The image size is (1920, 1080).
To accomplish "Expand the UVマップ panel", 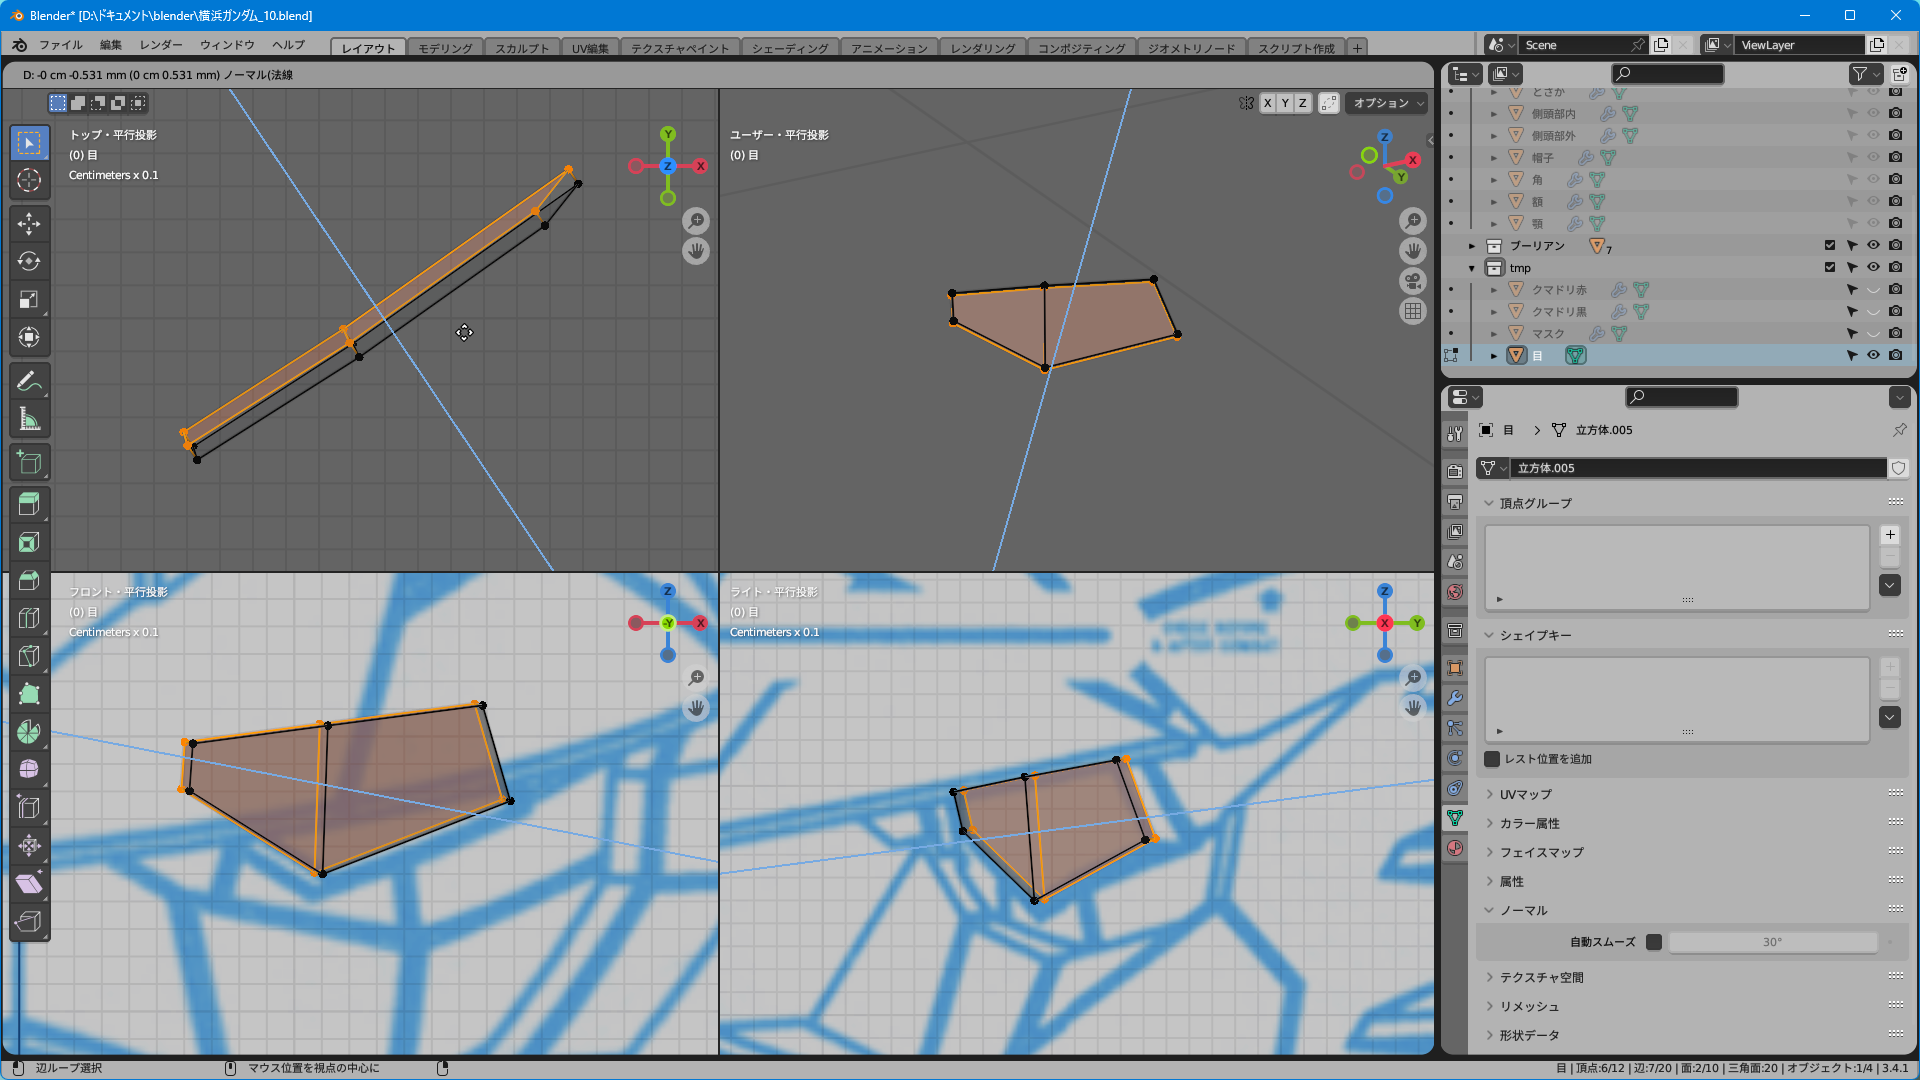I will (1525, 794).
